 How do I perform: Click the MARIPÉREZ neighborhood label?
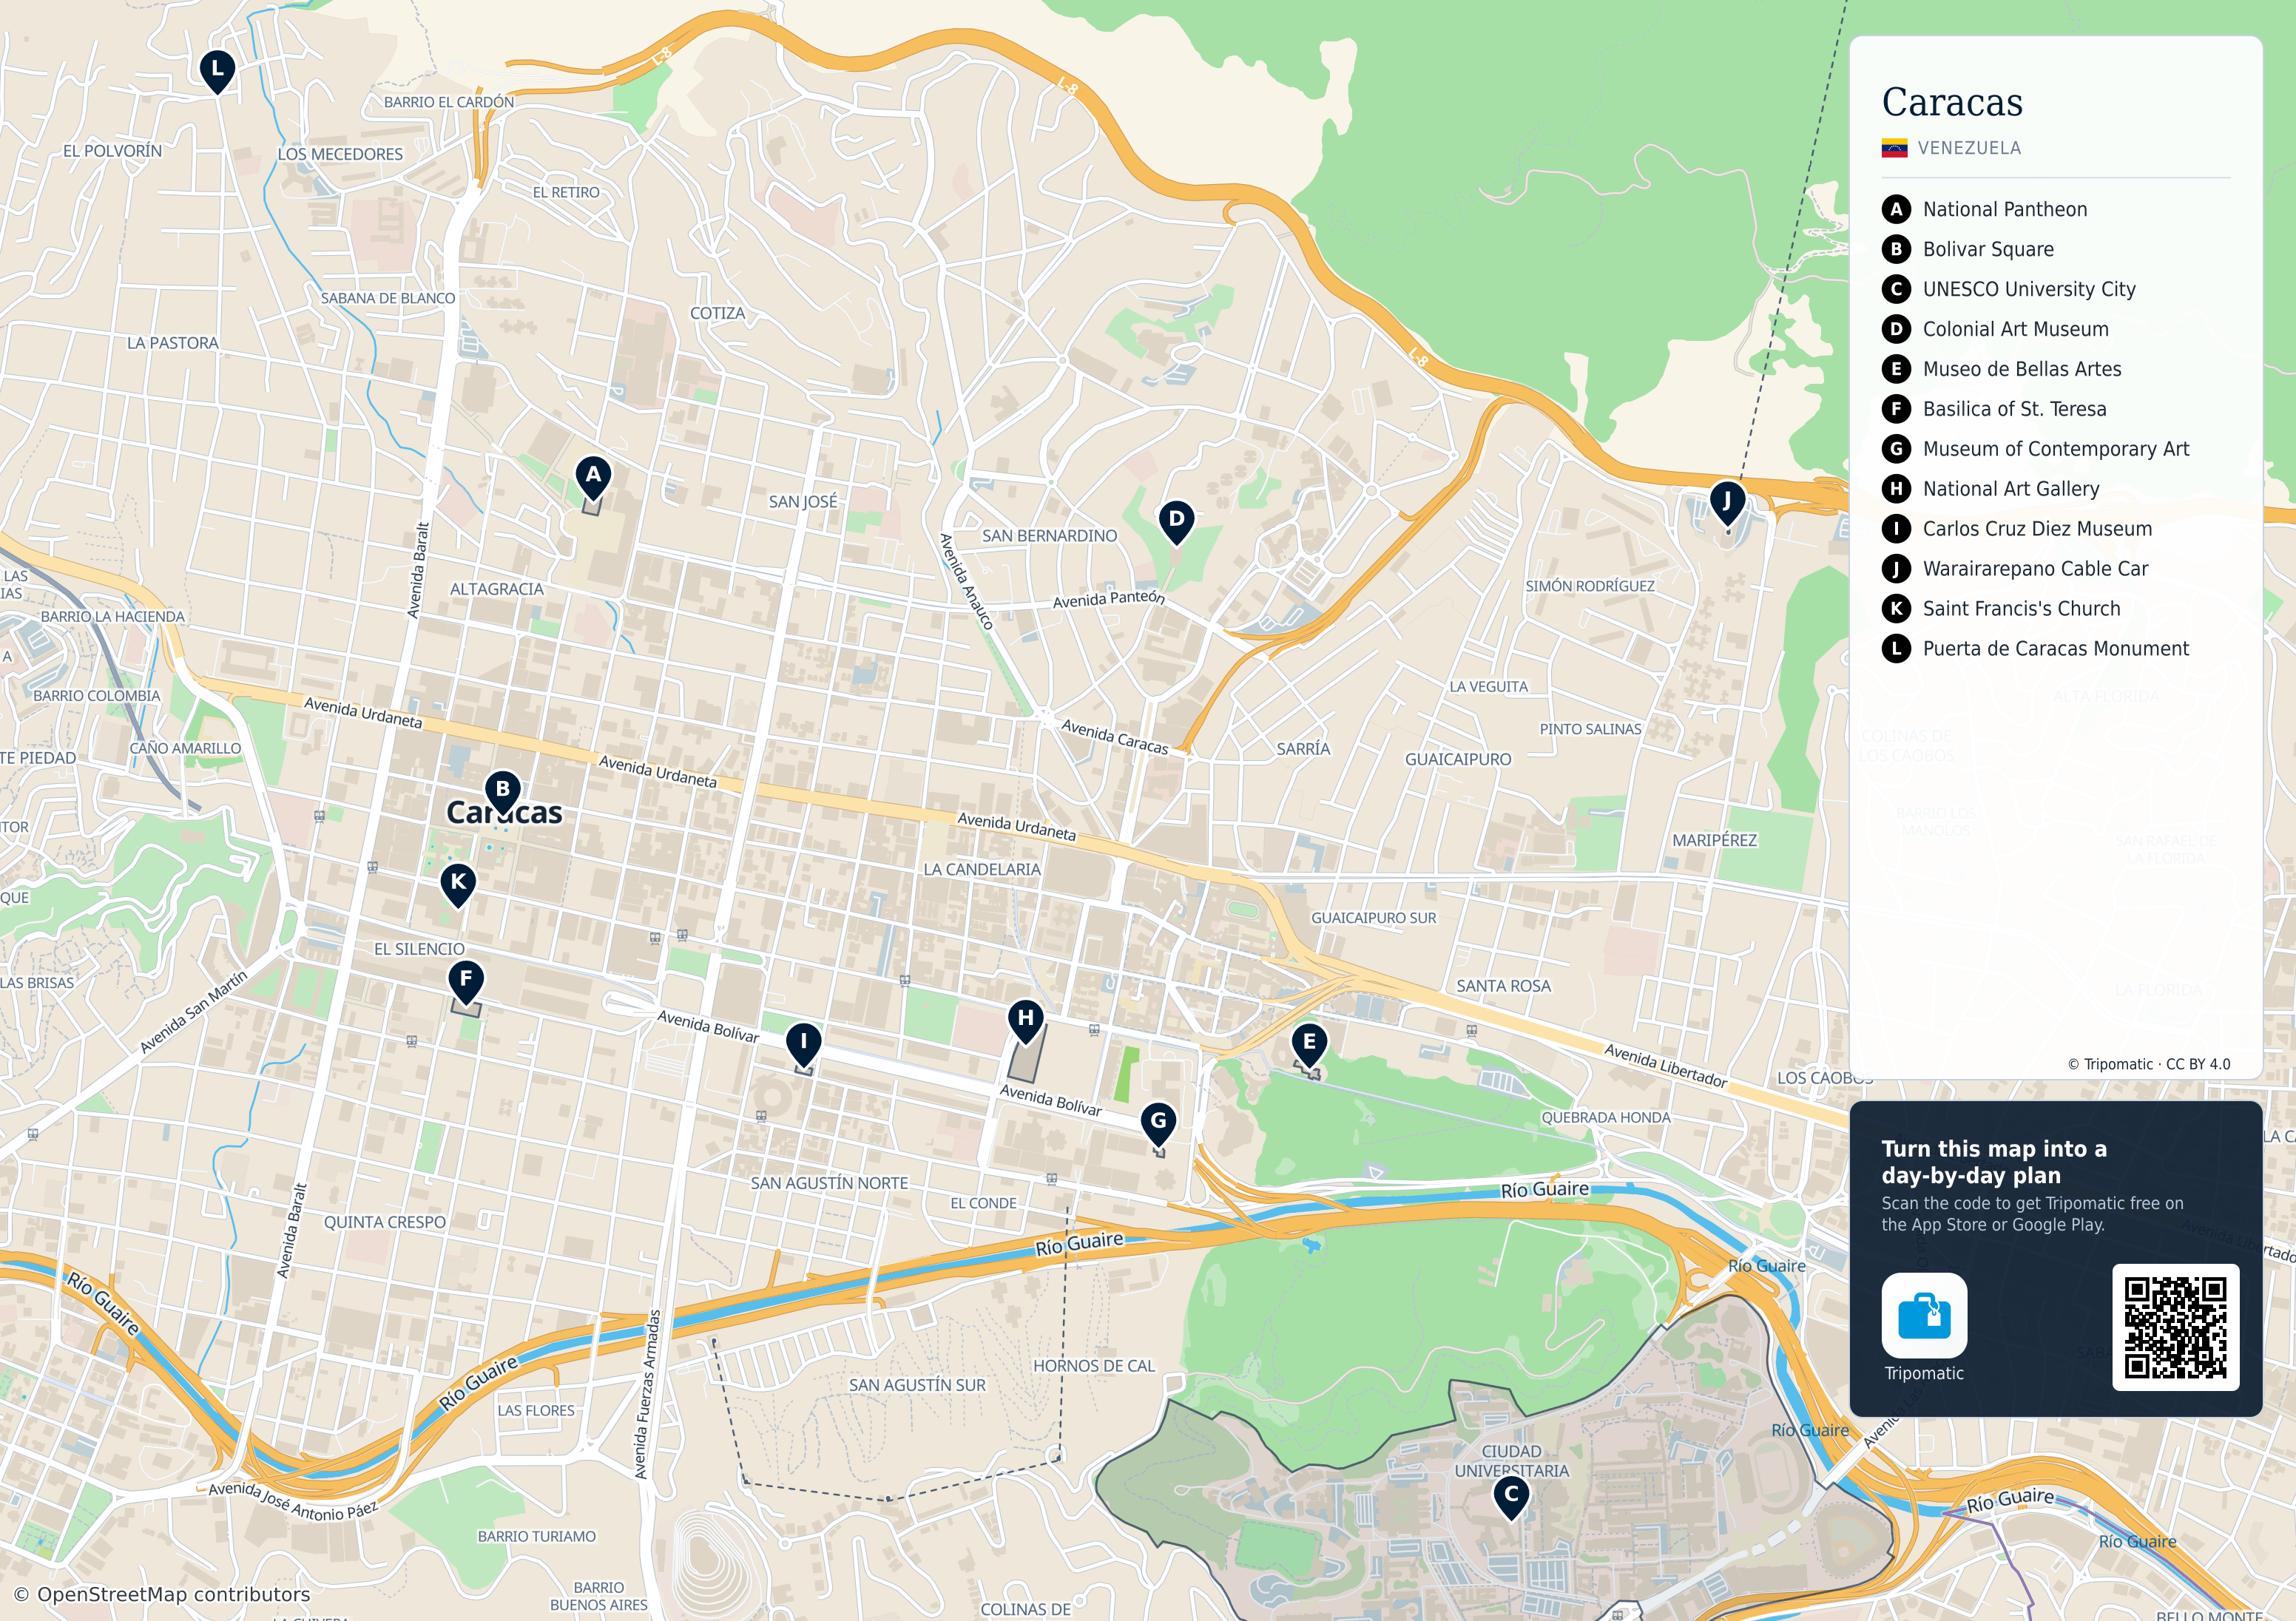point(1714,840)
